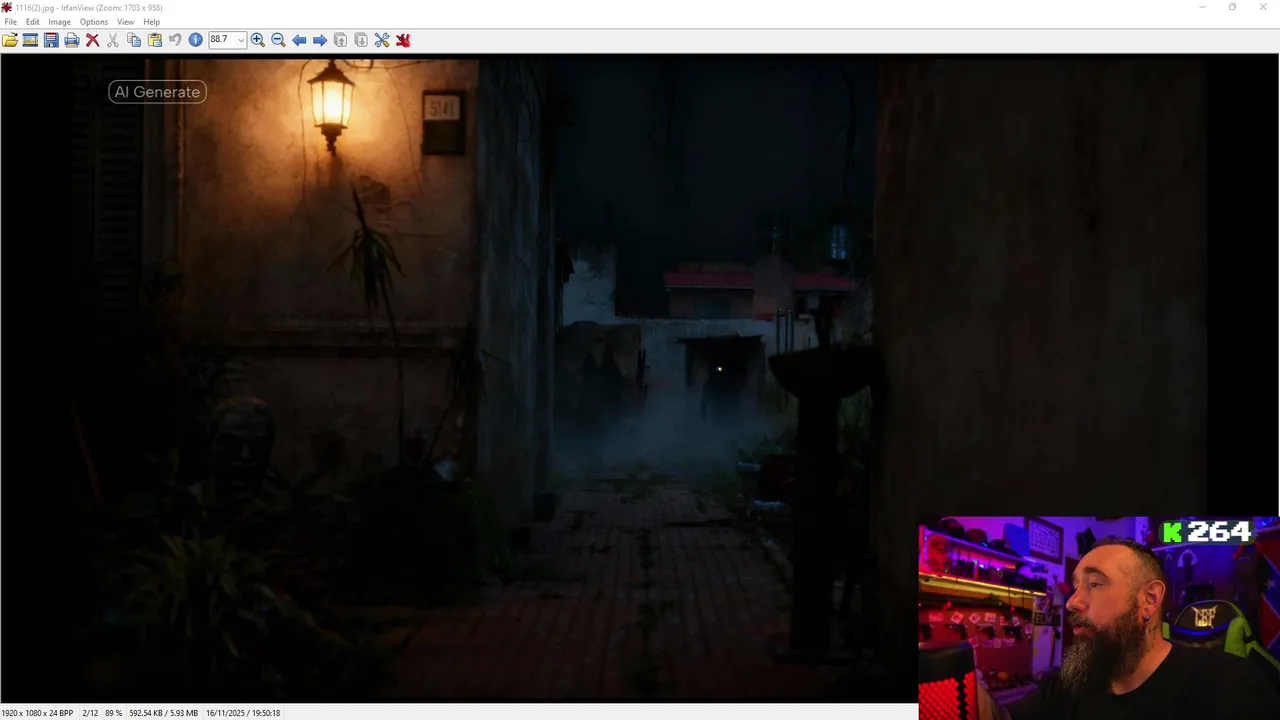The width and height of the screenshot is (1280, 720).
Task: Open the Edit menu
Action: pyautogui.click(x=33, y=22)
